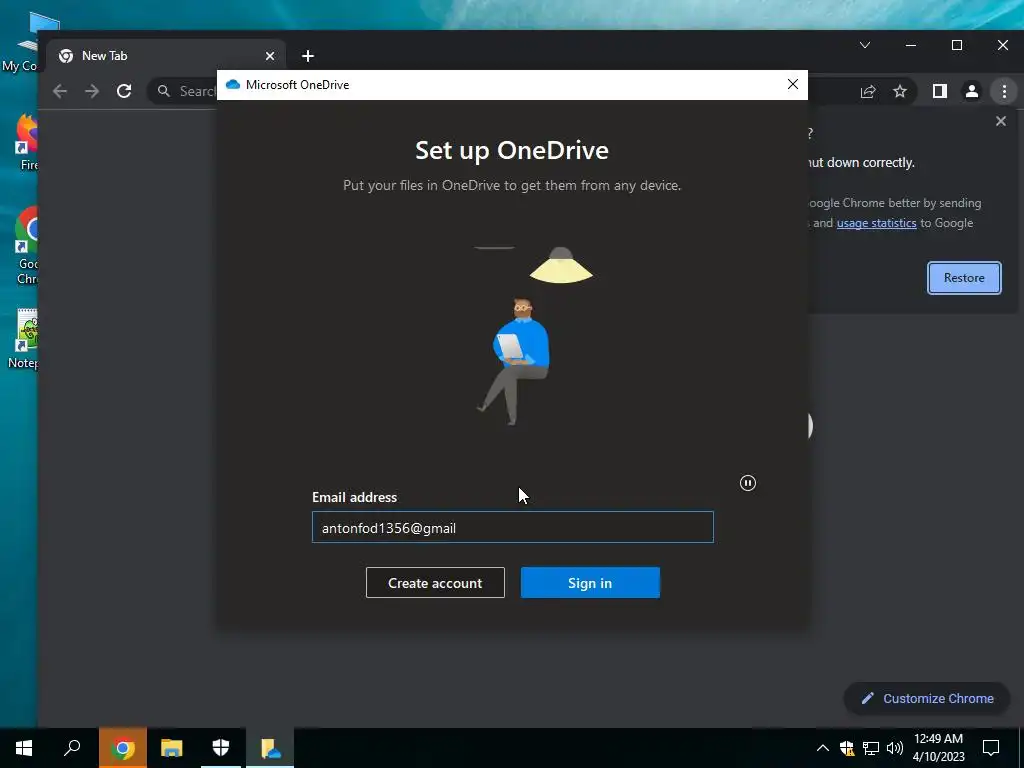The width and height of the screenshot is (1024, 768).
Task: Open the notification center icon
Action: click(x=991, y=748)
